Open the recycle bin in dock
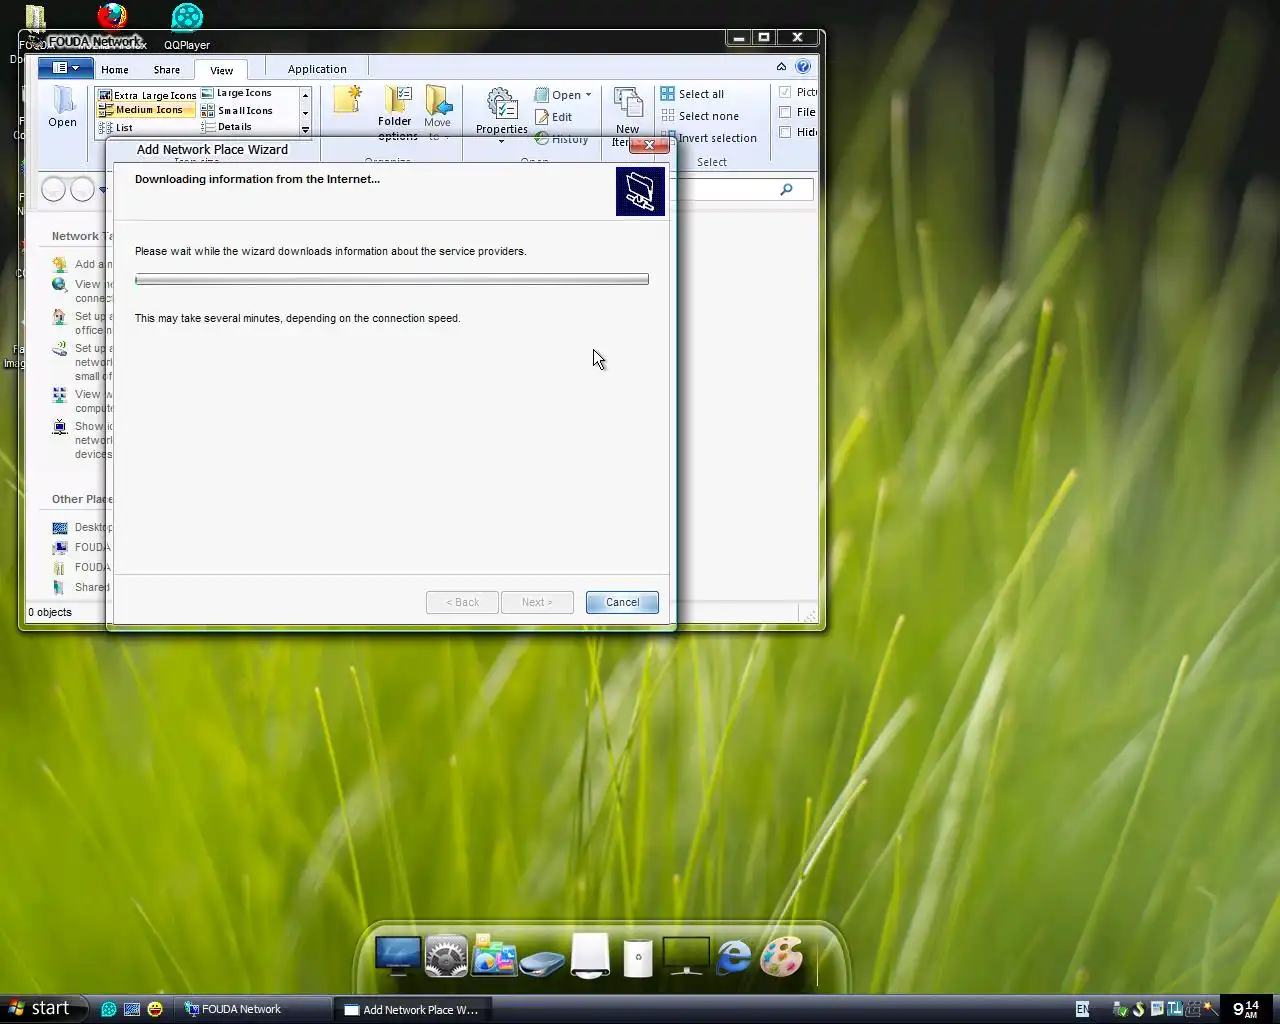This screenshot has height=1024, width=1280. [x=638, y=957]
